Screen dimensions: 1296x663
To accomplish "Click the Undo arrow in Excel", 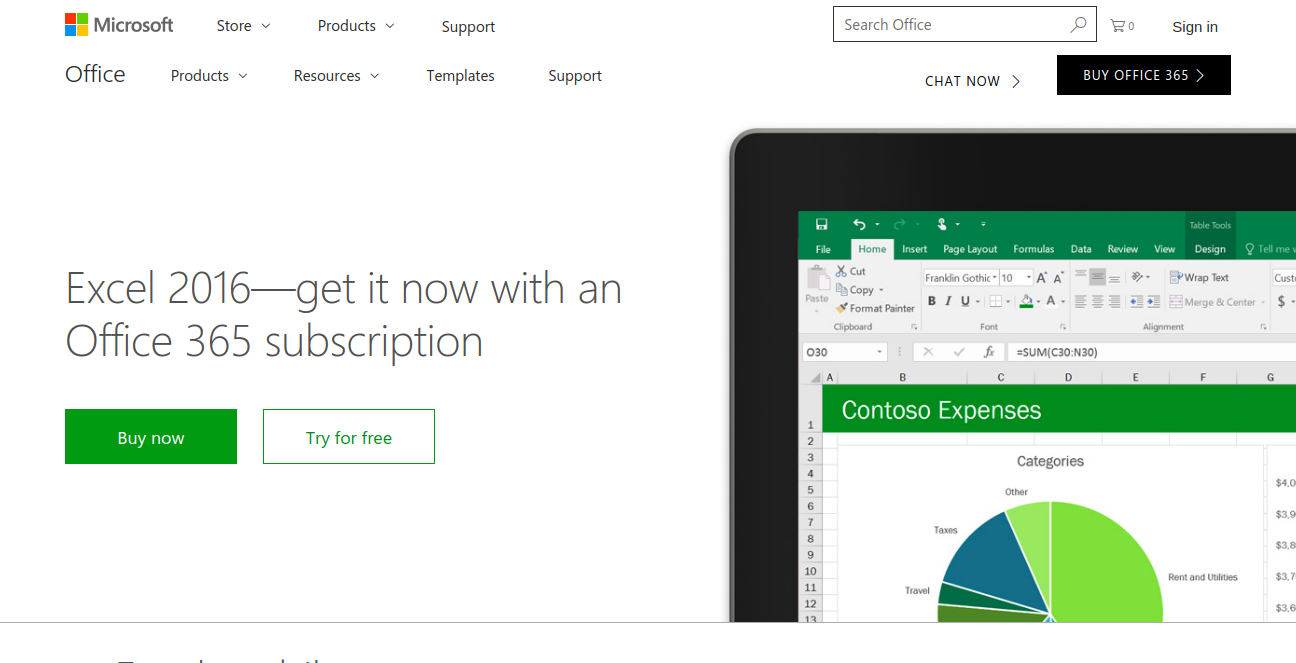I will pyautogui.click(x=859, y=224).
